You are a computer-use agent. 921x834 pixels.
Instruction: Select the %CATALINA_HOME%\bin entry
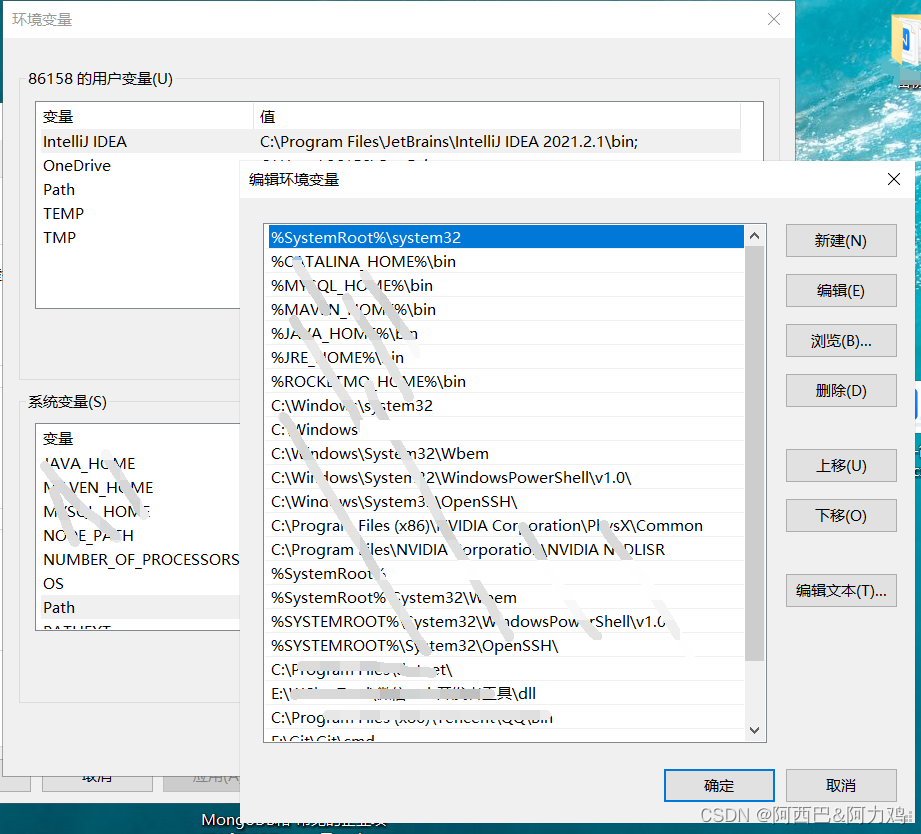pyautogui.click(x=506, y=261)
